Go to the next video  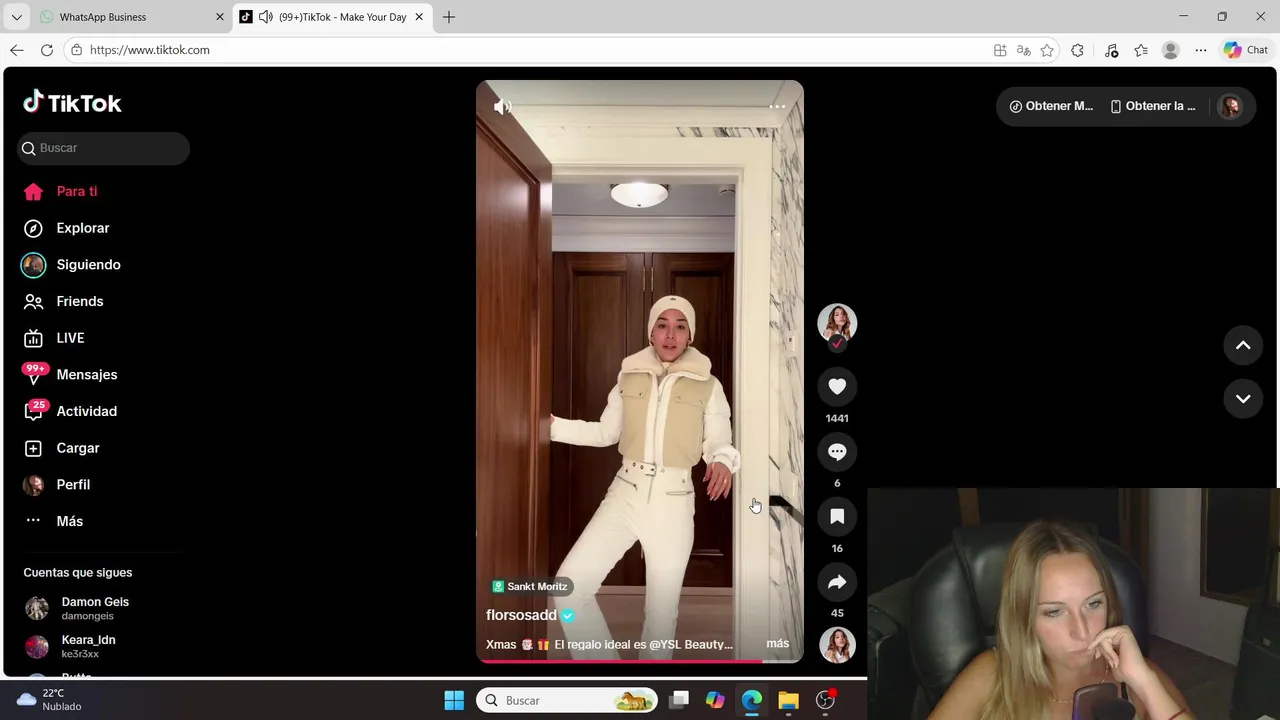click(1243, 398)
